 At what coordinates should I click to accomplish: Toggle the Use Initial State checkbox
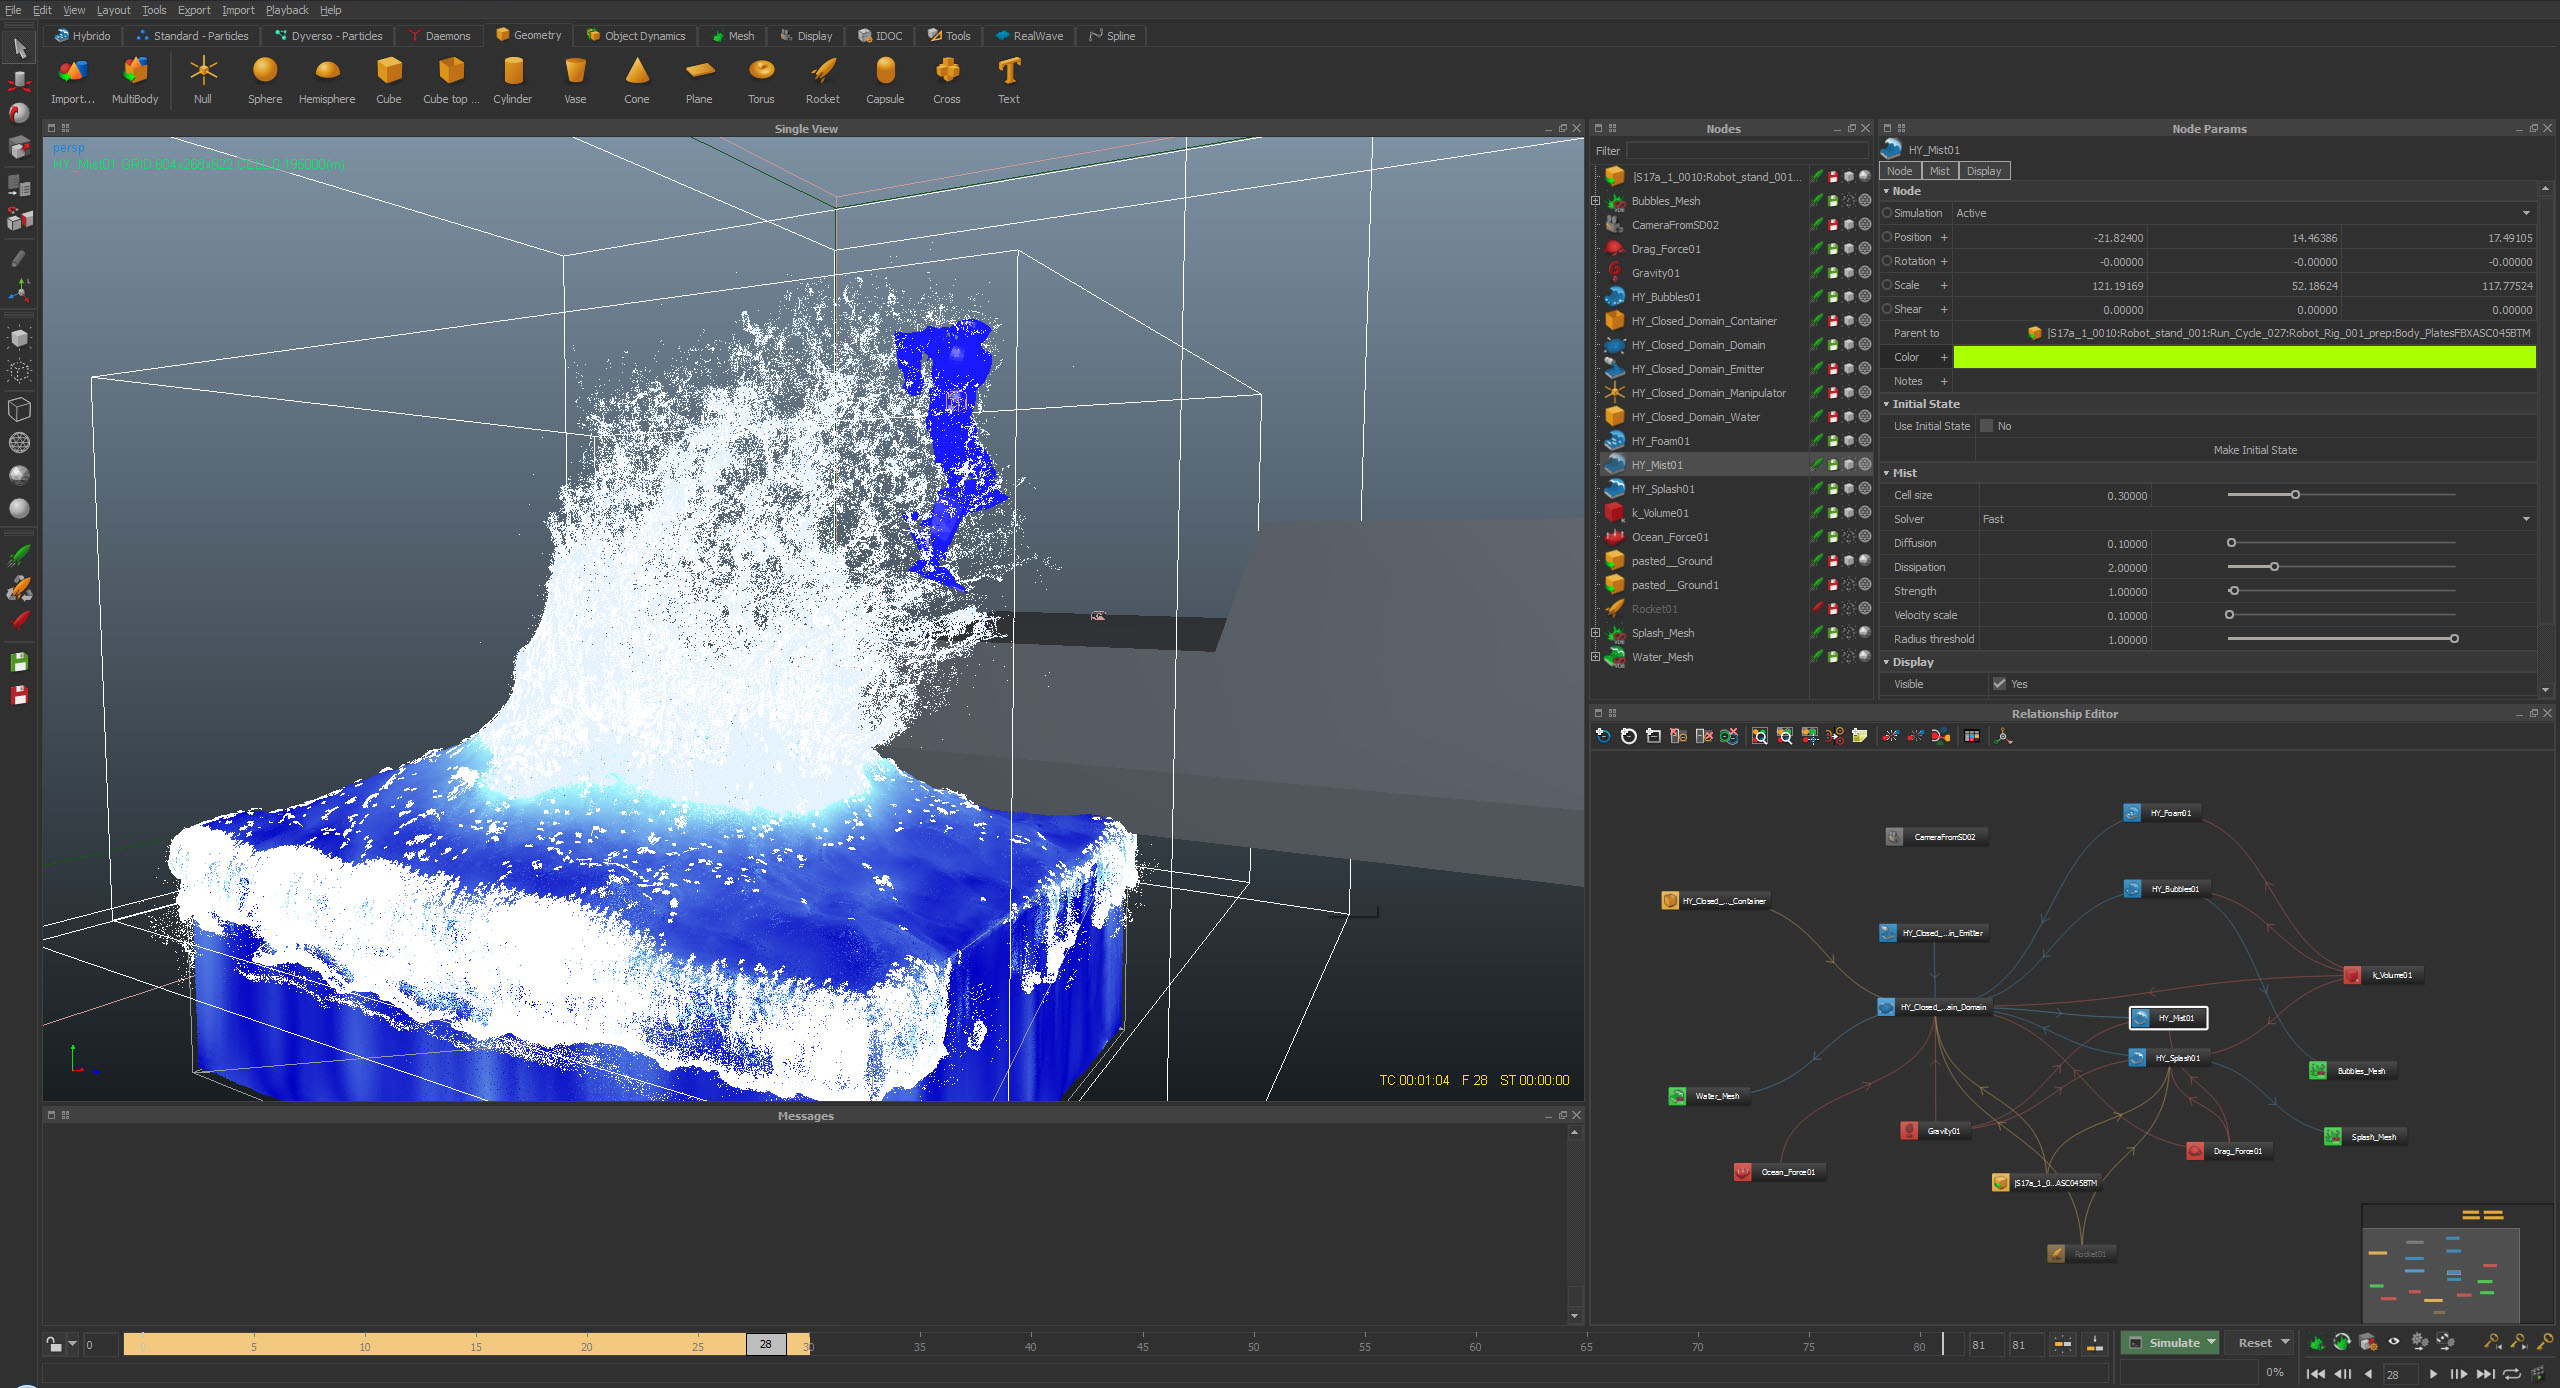click(x=1987, y=426)
